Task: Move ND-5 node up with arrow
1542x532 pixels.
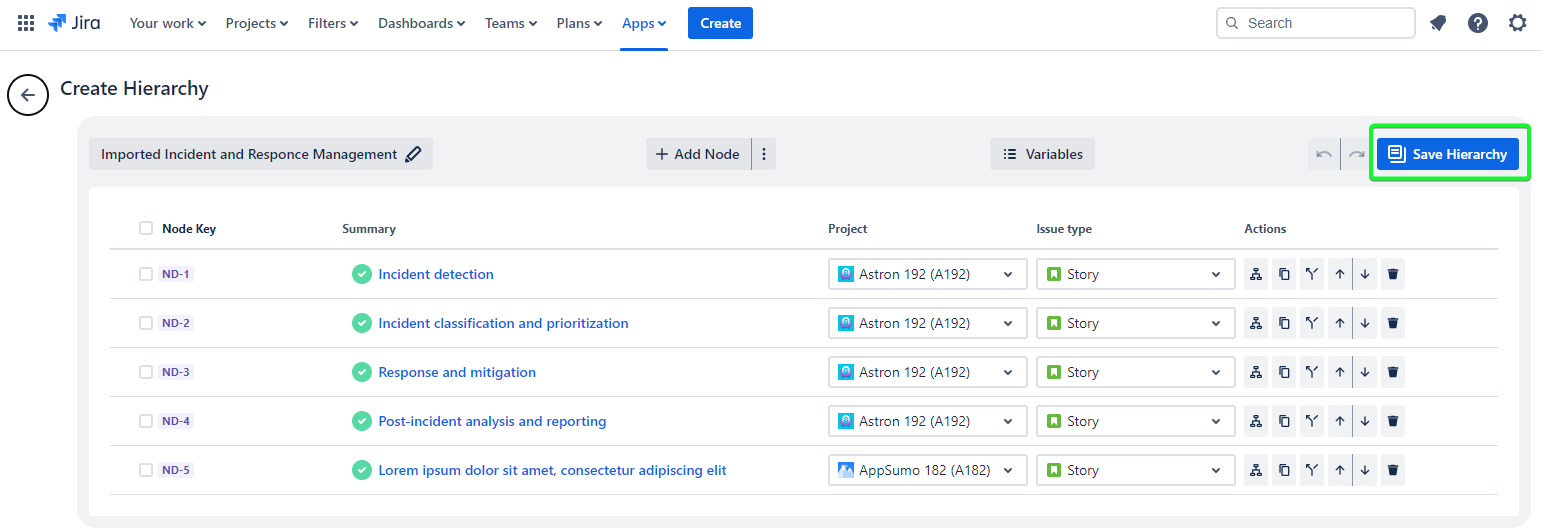Action: point(1340,470)
